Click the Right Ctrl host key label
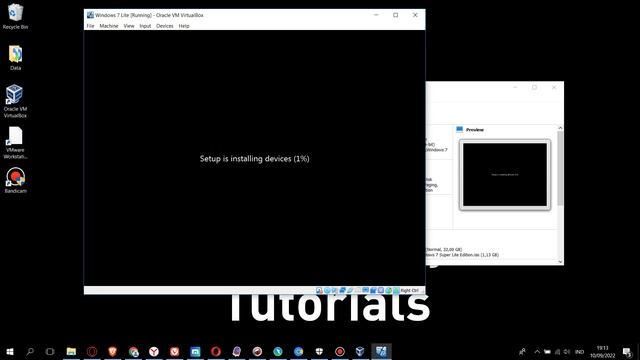This screenshot has width=640, height=360. click(409, 290)
